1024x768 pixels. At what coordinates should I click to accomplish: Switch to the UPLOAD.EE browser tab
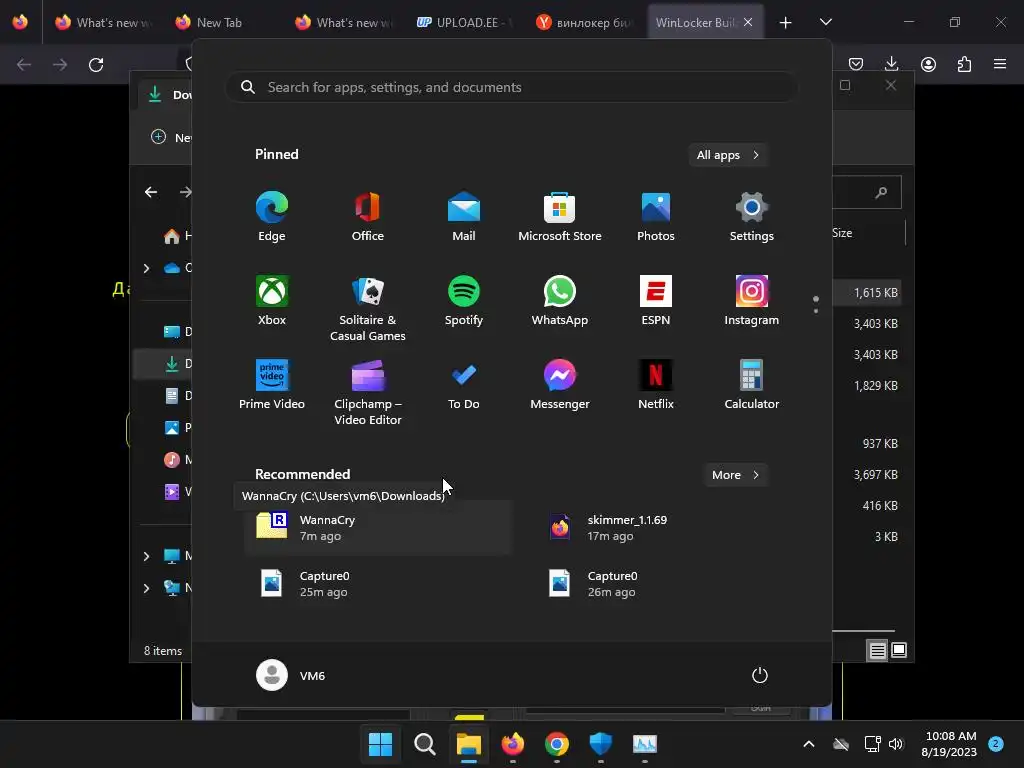pos(466,22)
